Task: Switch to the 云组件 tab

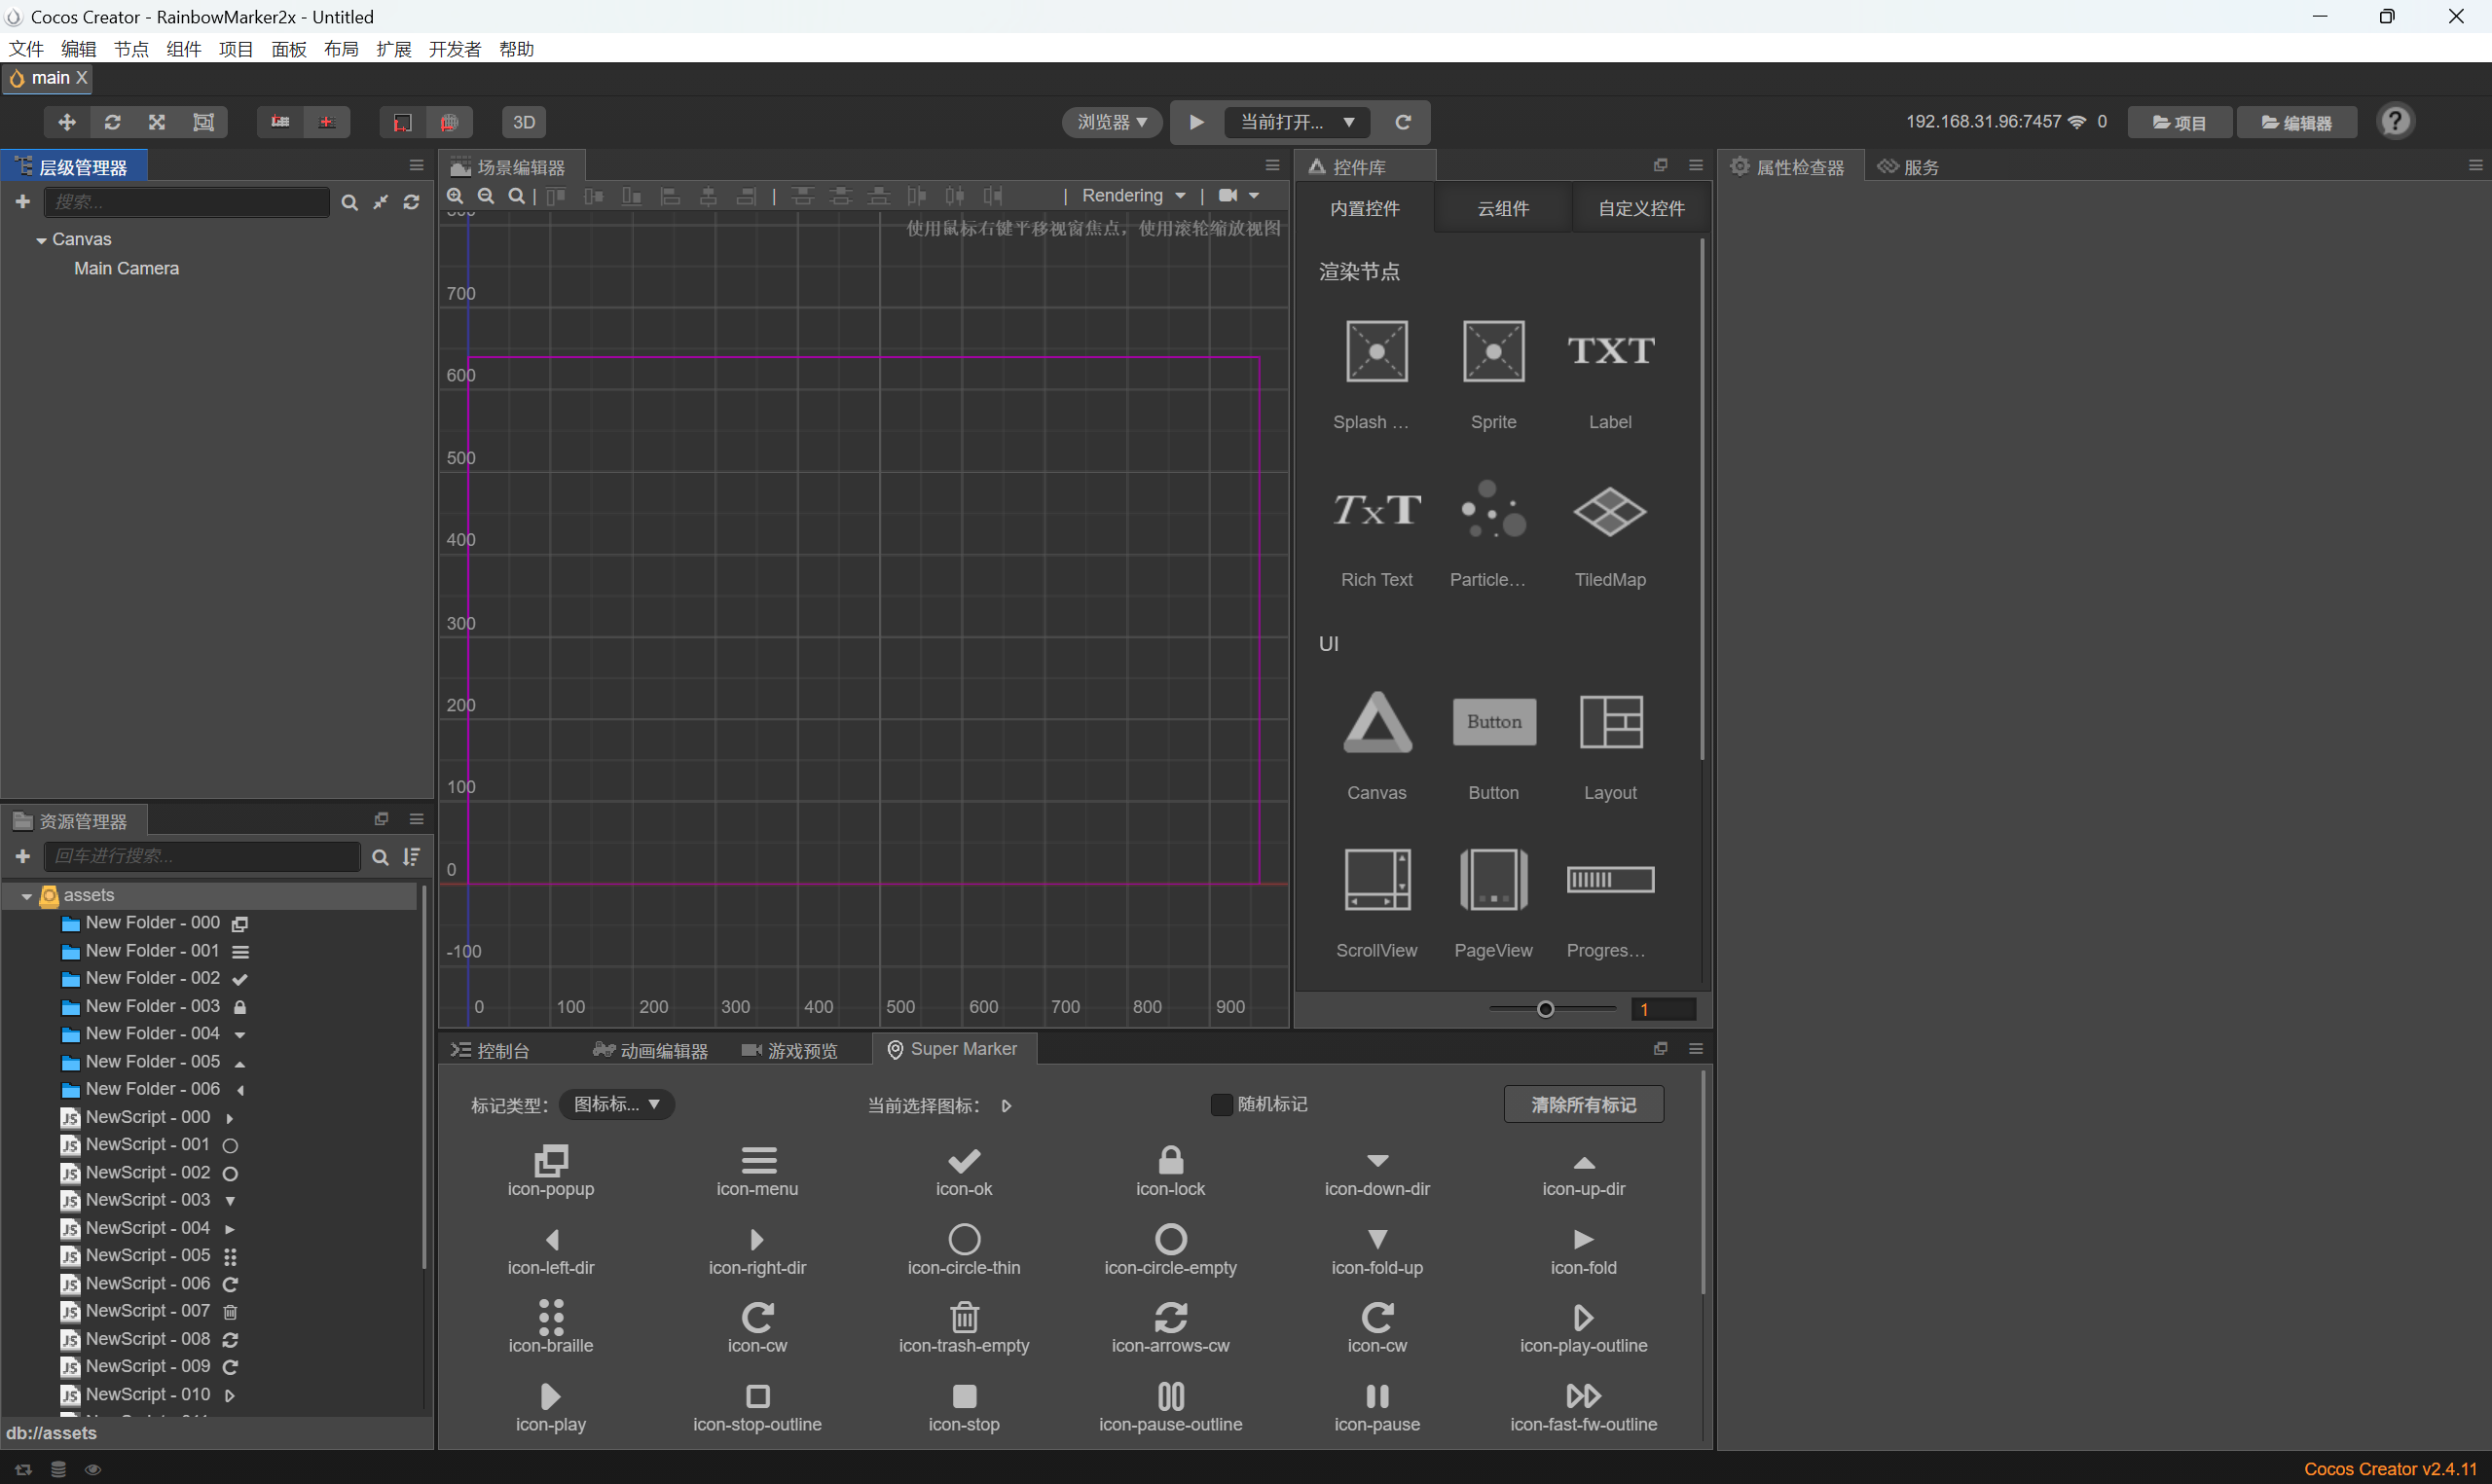Action: [x=1502, y=208]
